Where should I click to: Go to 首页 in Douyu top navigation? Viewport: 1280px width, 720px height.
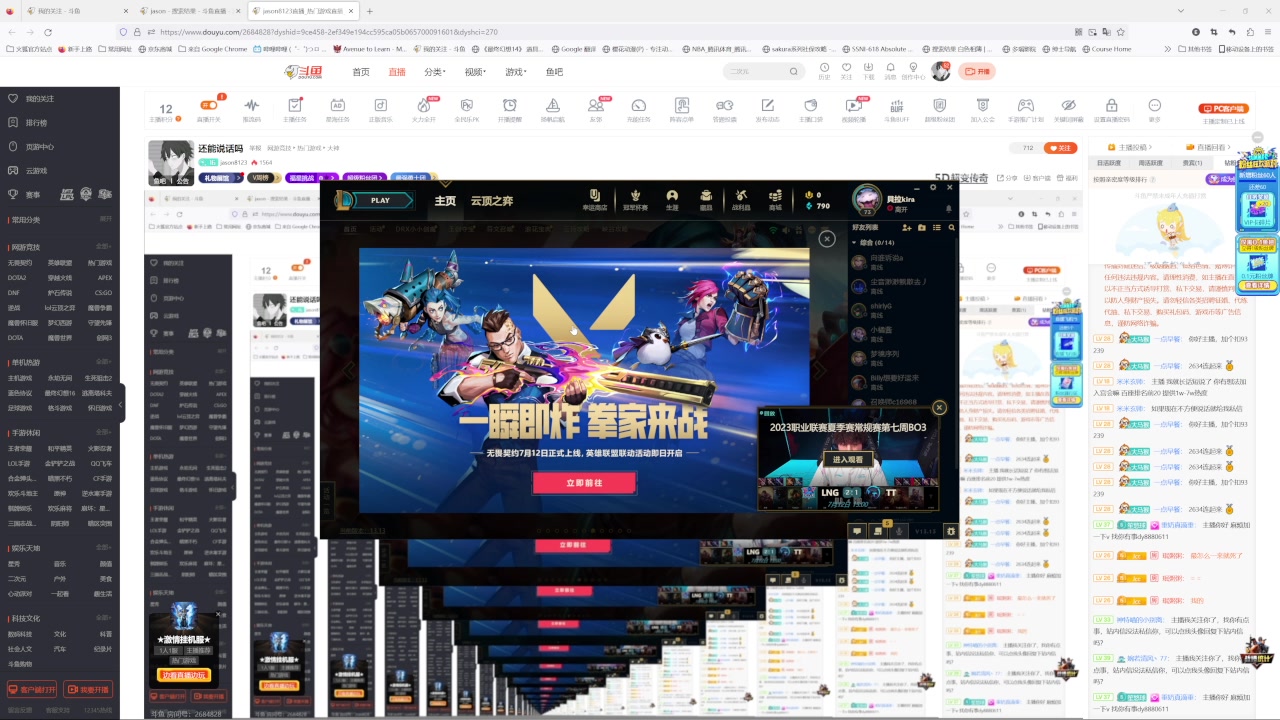pos(361,72)
